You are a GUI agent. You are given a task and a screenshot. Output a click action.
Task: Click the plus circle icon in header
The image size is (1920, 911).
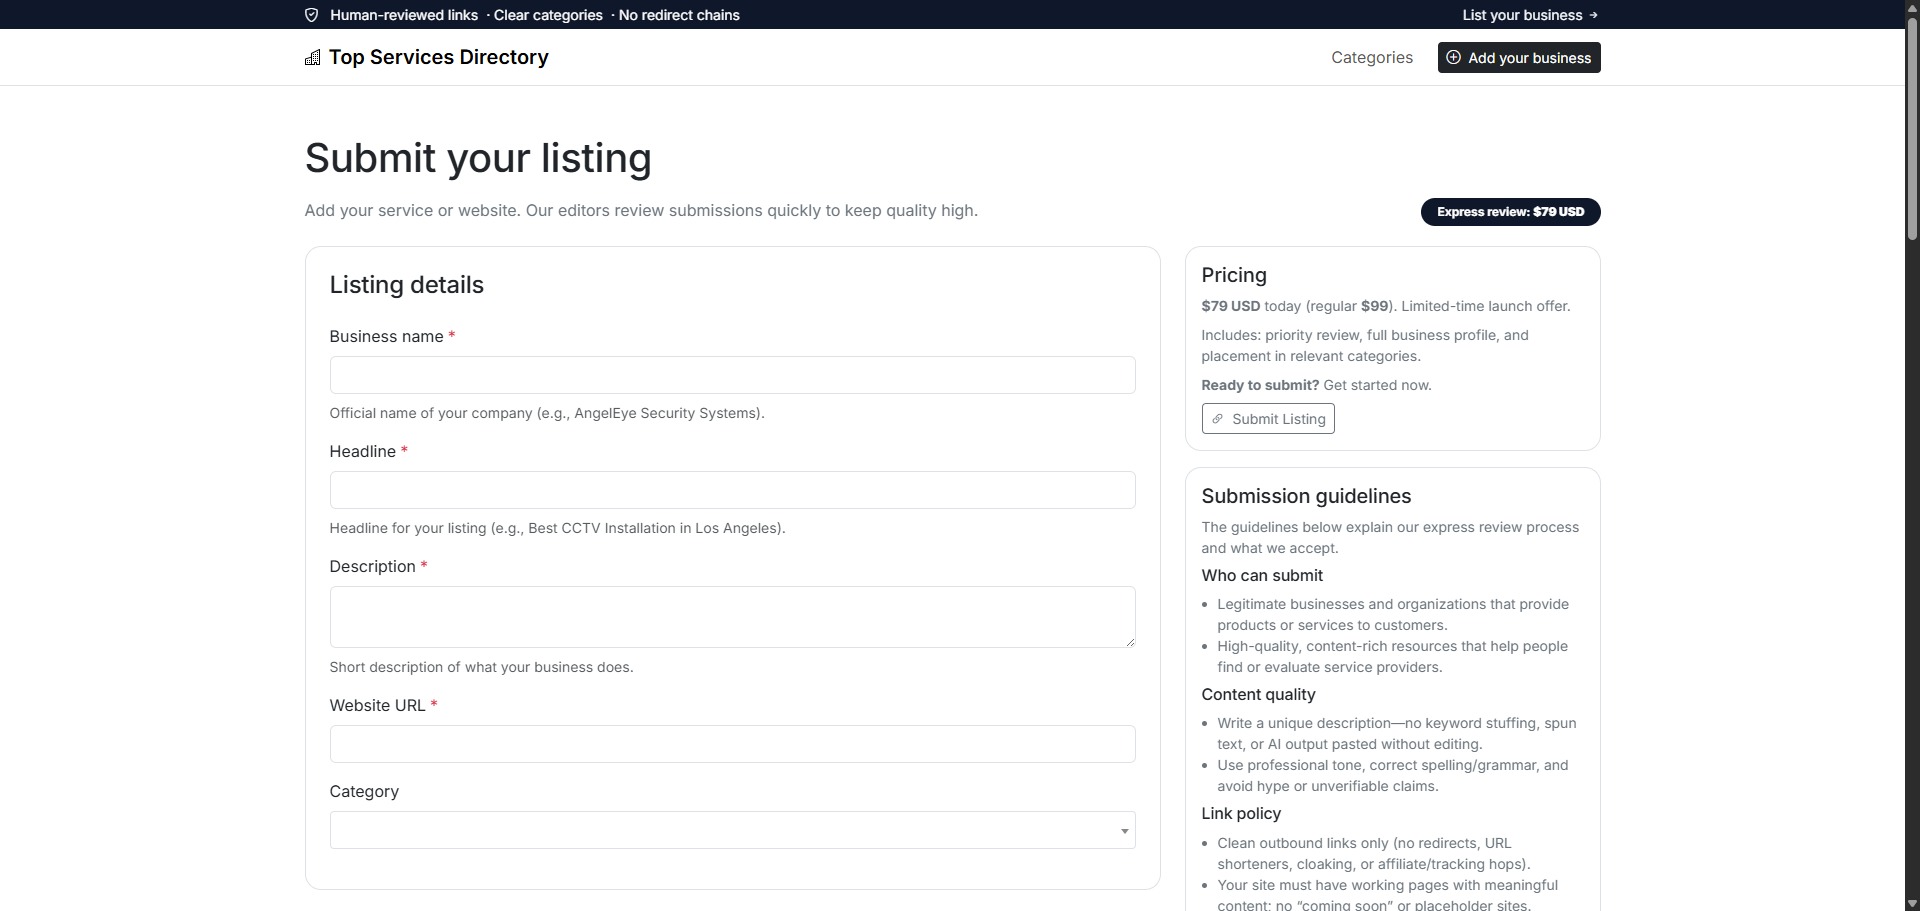pyautogui.click(x=1454, y=58)
